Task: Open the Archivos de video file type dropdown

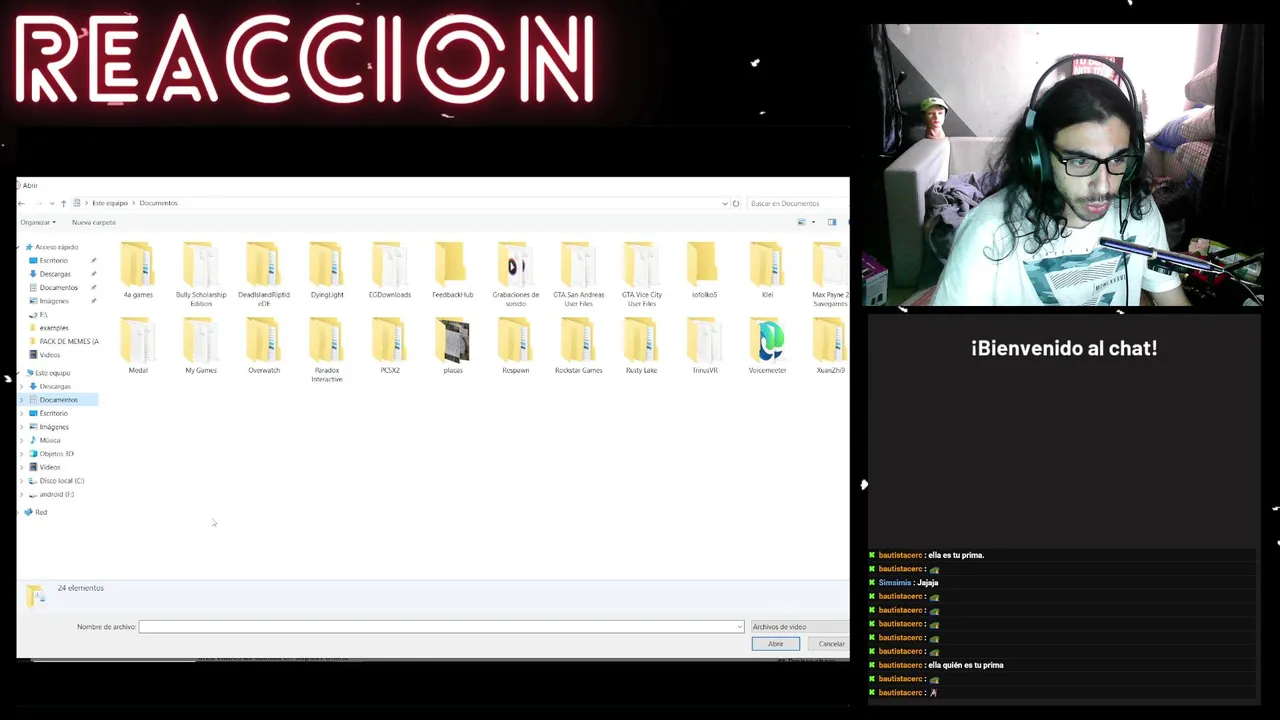Action: (x=799, y=627)
